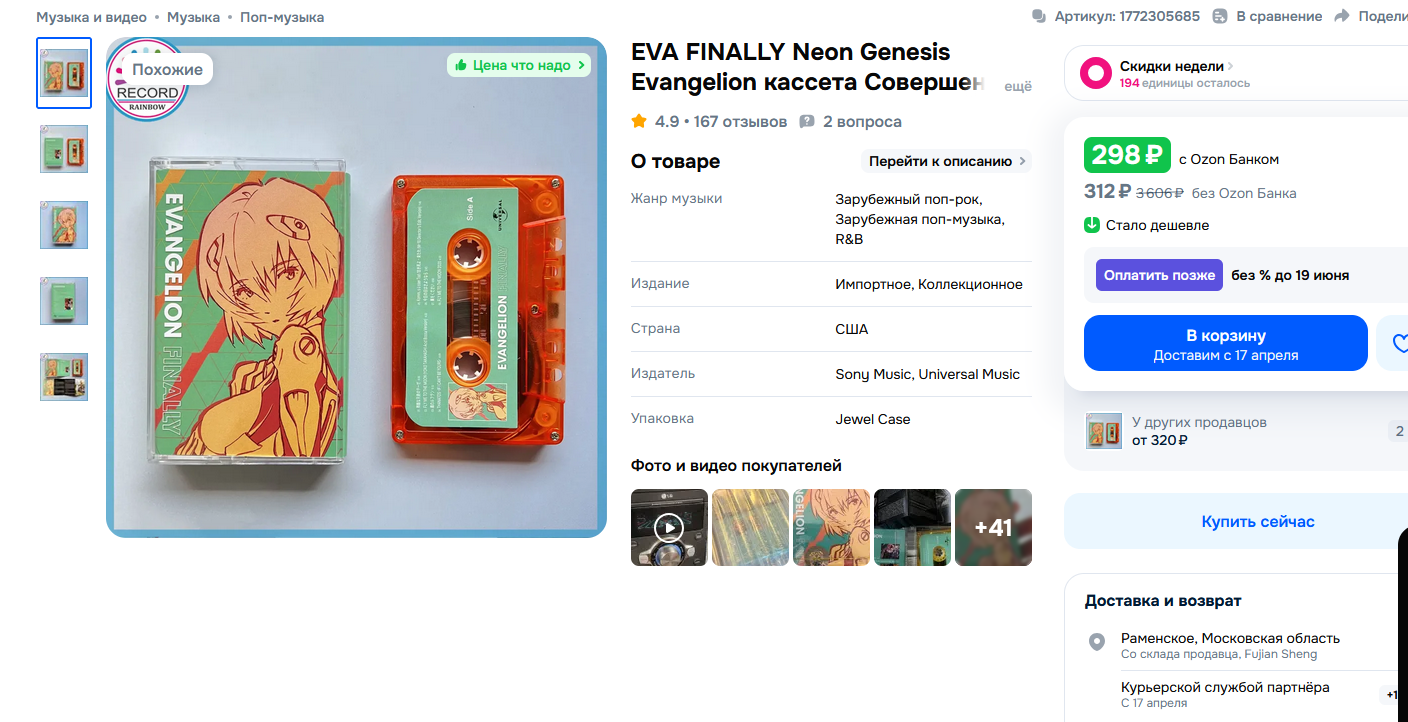Open Перейти к описанию chevron link
Viewport: 1408px width, 722px height.
946,161
